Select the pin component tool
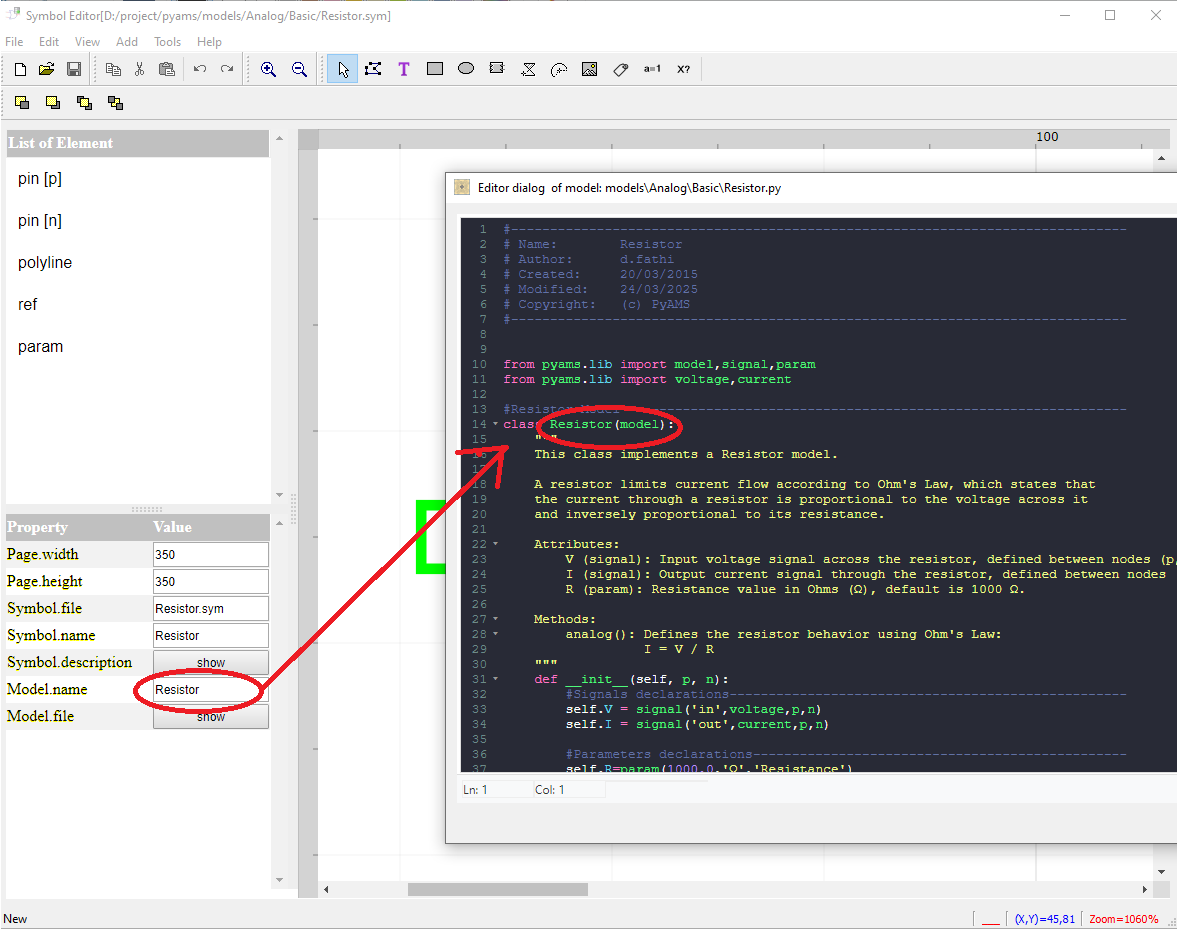Screen dimensions: 1177x929 (x=497, y=69)
